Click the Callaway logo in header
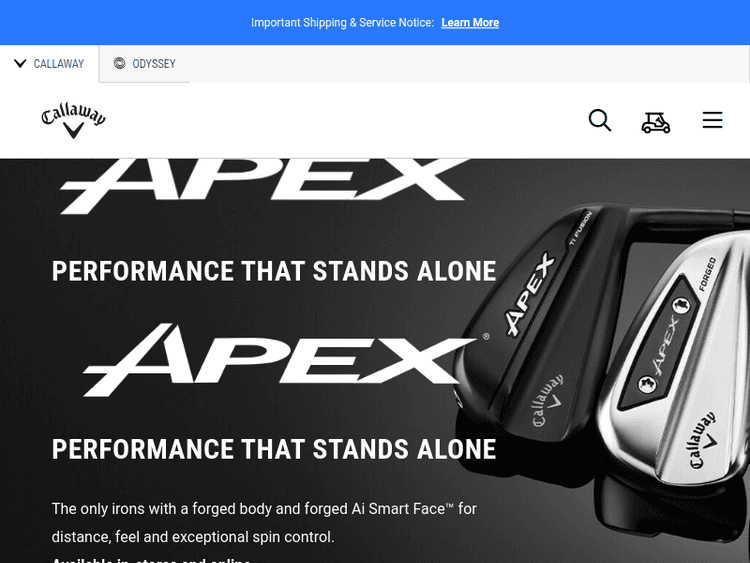The image size is (750, 563). point(74,120)
